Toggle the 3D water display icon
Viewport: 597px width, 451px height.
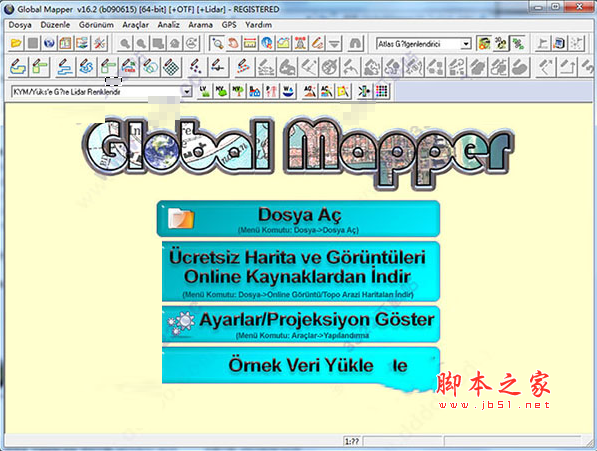click(x=501, y=43)
